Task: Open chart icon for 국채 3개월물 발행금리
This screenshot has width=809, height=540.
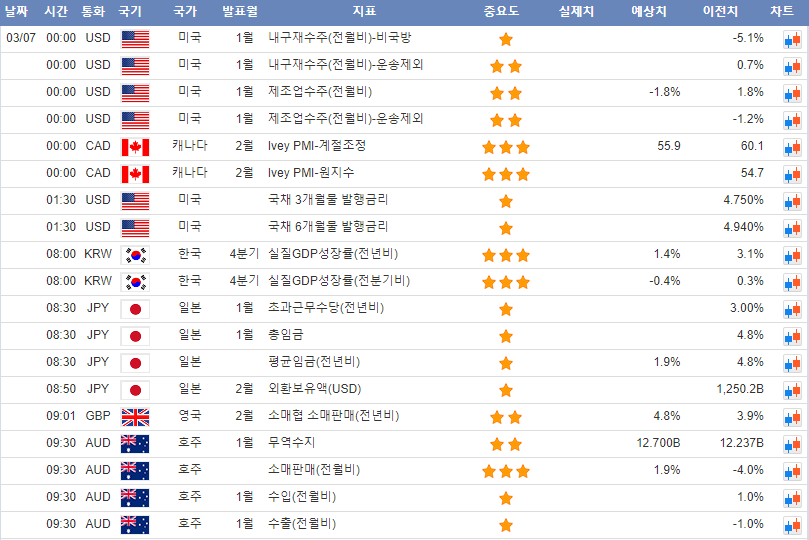Action: [x=791, y=201]
